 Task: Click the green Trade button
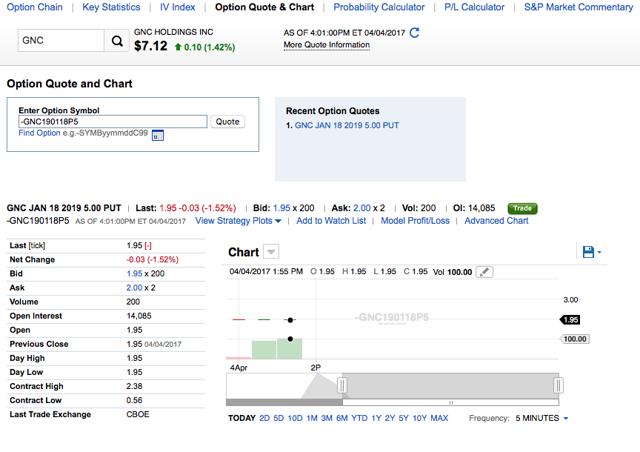(x=522, y=208)
